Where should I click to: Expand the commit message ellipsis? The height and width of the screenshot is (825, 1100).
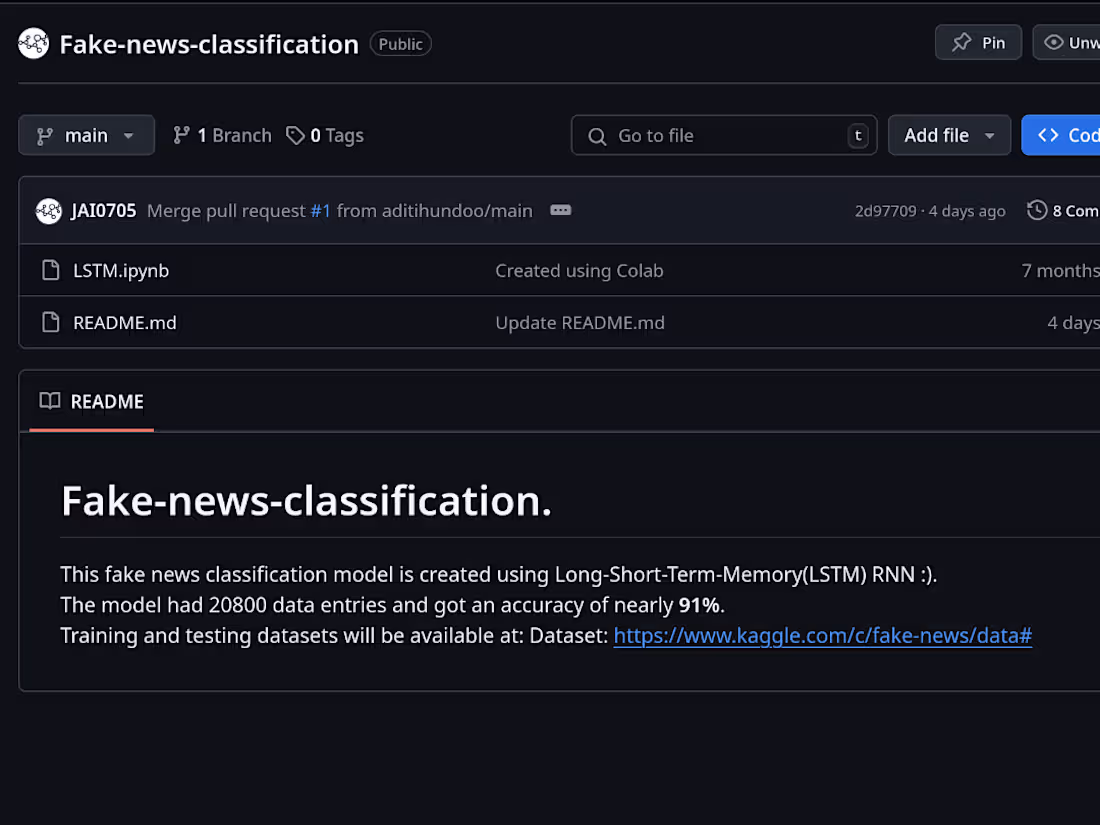[560, 210]
